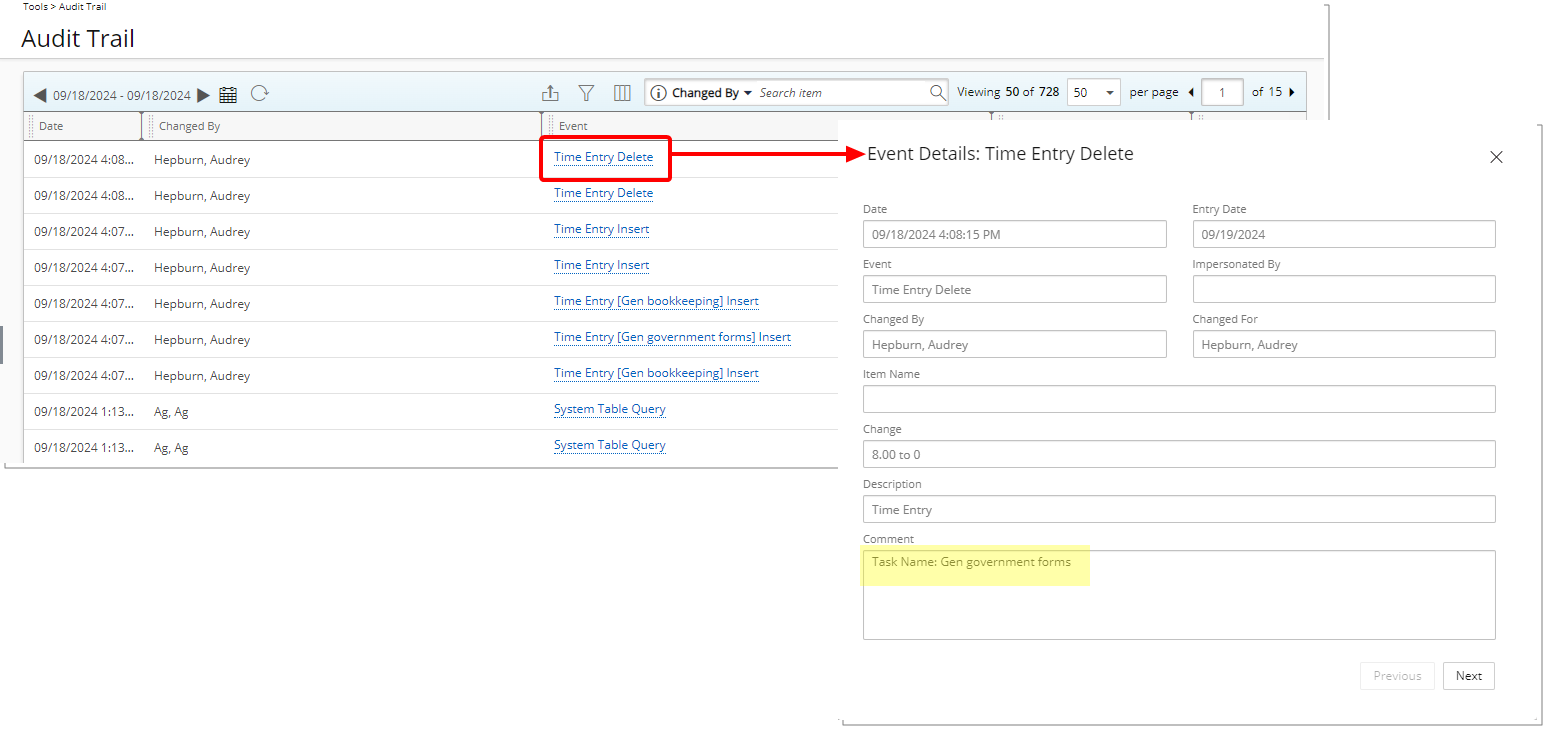Screen dimensions: 1554x737
Task: Click the page number input box
Action: point(1221,91)
